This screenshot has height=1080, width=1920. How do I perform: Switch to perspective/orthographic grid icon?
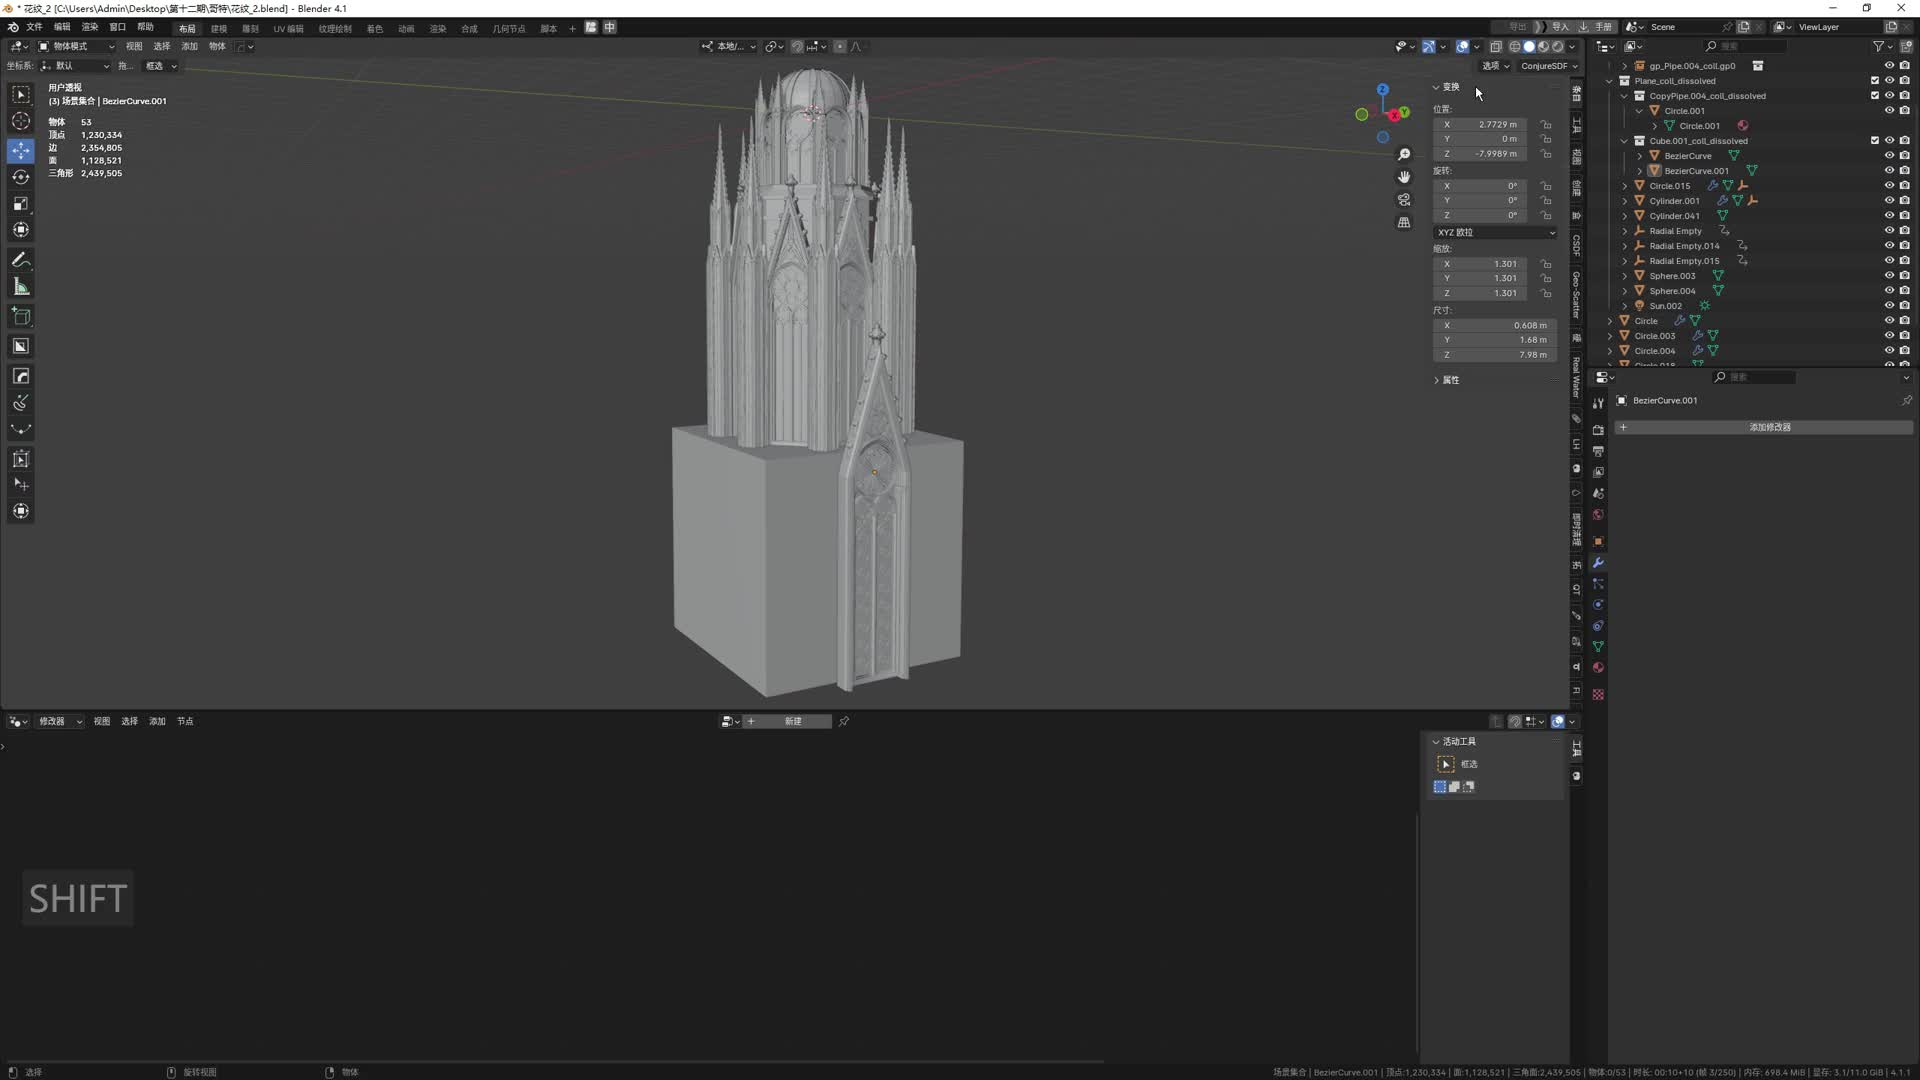pos(1404,223)
